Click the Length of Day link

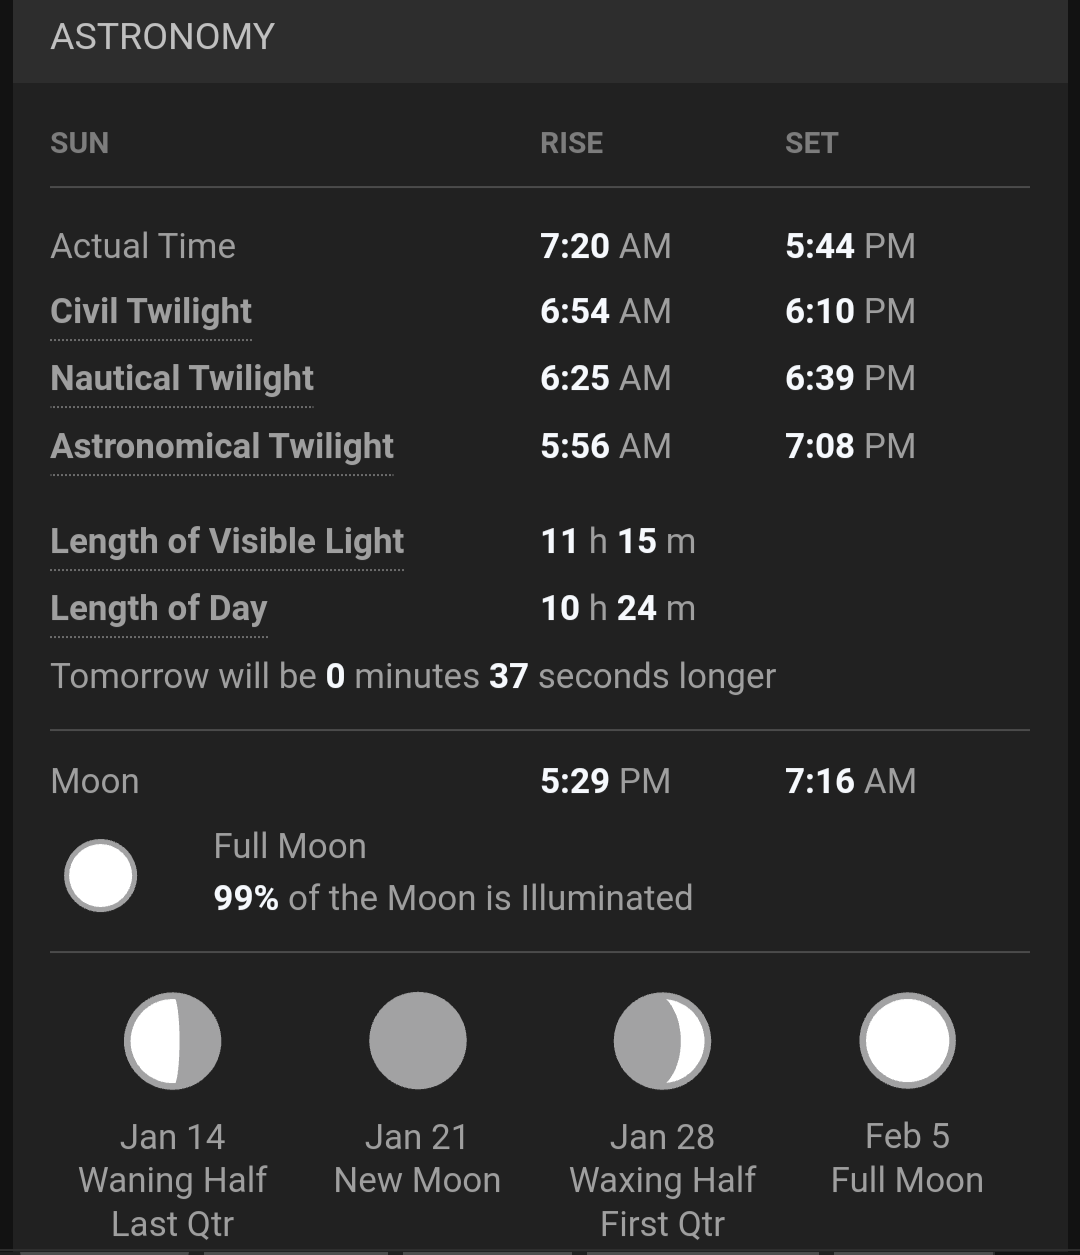click(159, 608)
